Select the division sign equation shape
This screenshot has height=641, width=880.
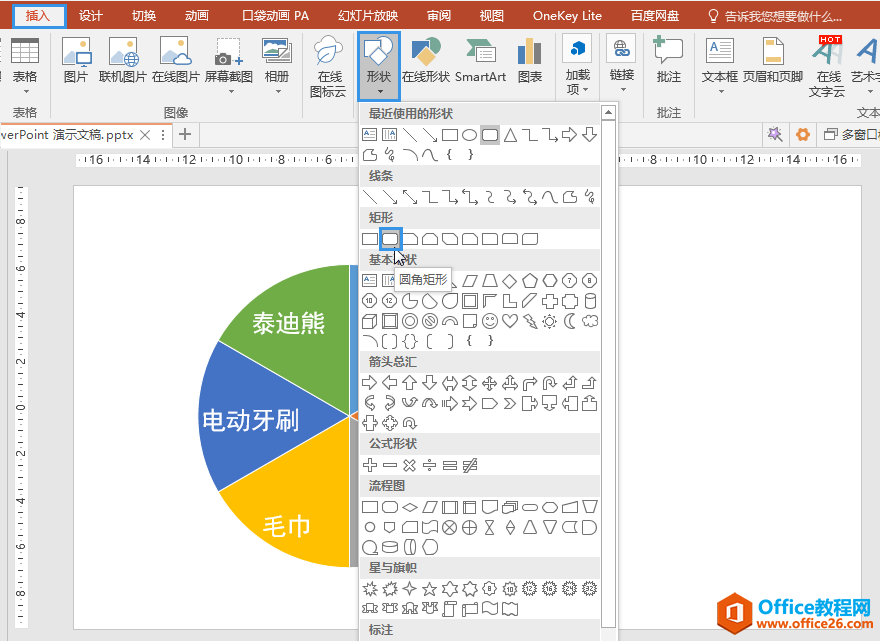430,465
